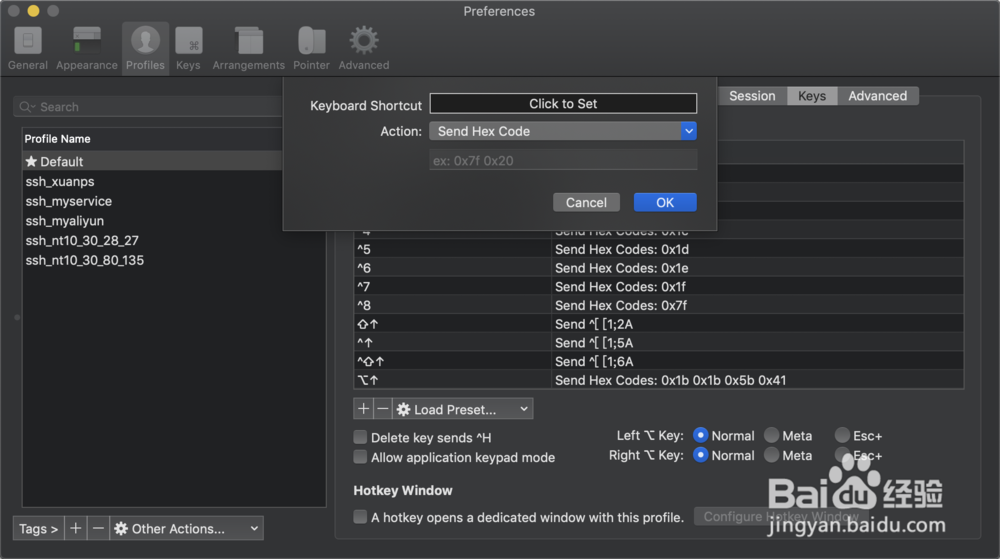Open the Other Actions dropdown menu
Image resolution: width=1000 pixels, height=559 pixels.
186,528
